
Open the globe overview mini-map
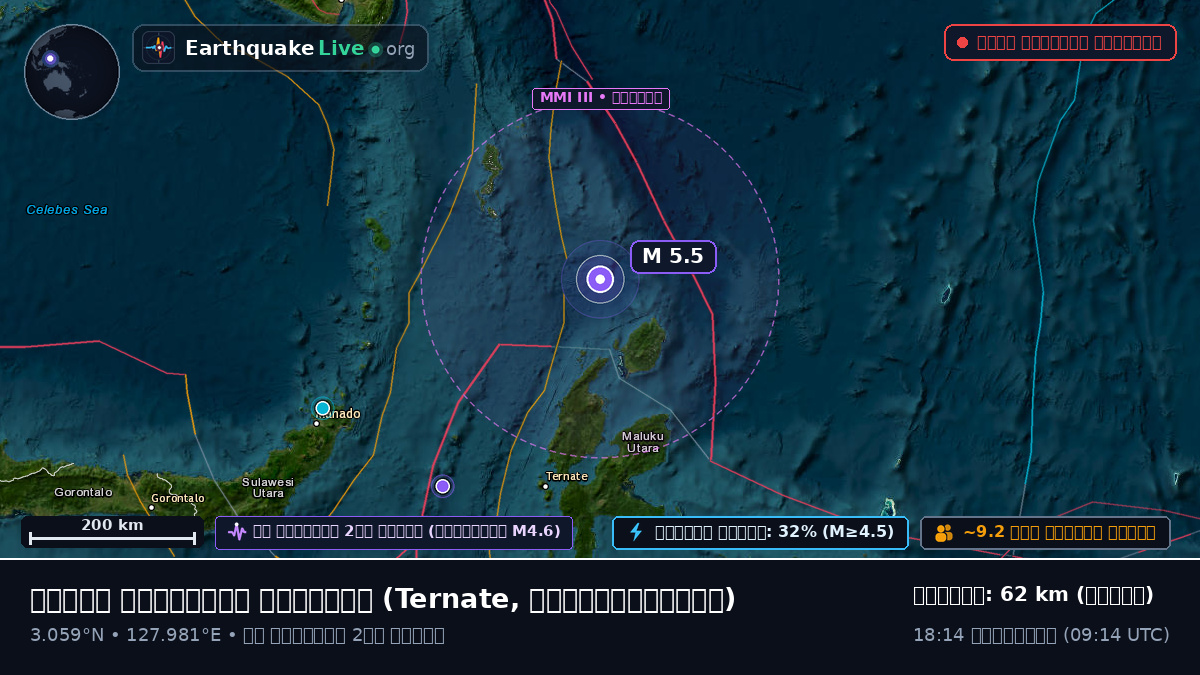click(72, 72)
